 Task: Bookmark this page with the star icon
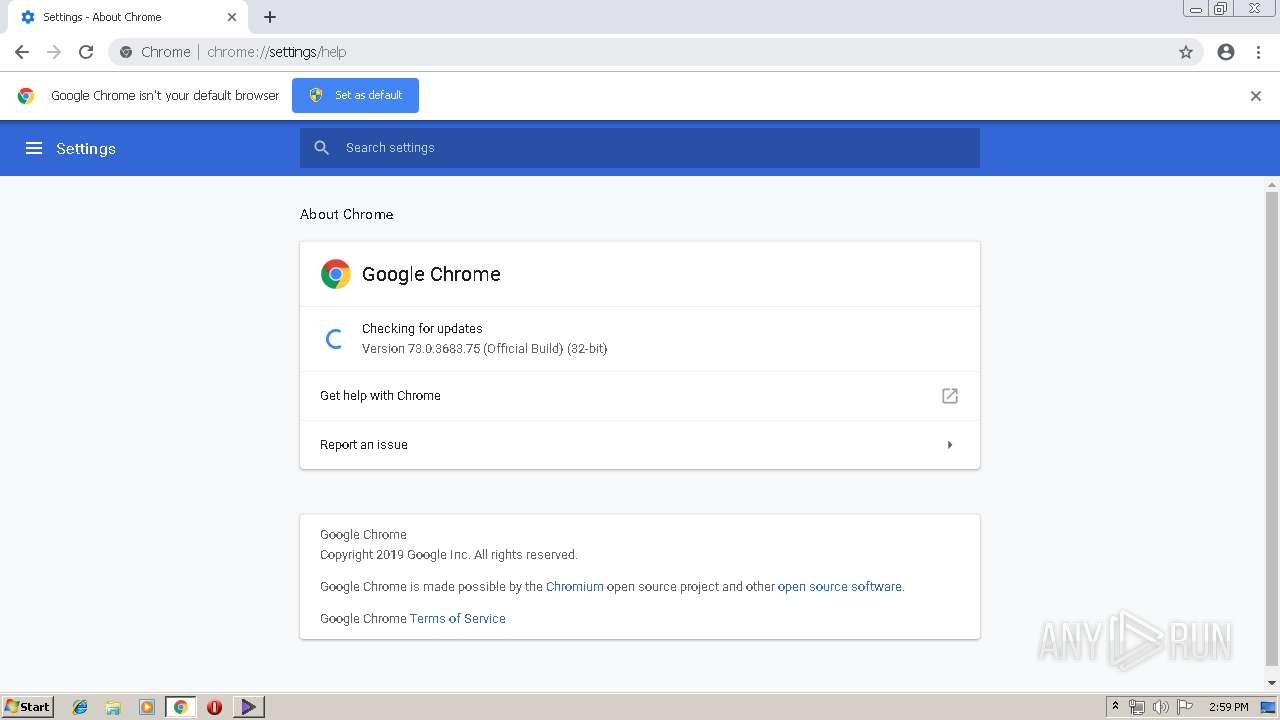tap(1186, 52)
